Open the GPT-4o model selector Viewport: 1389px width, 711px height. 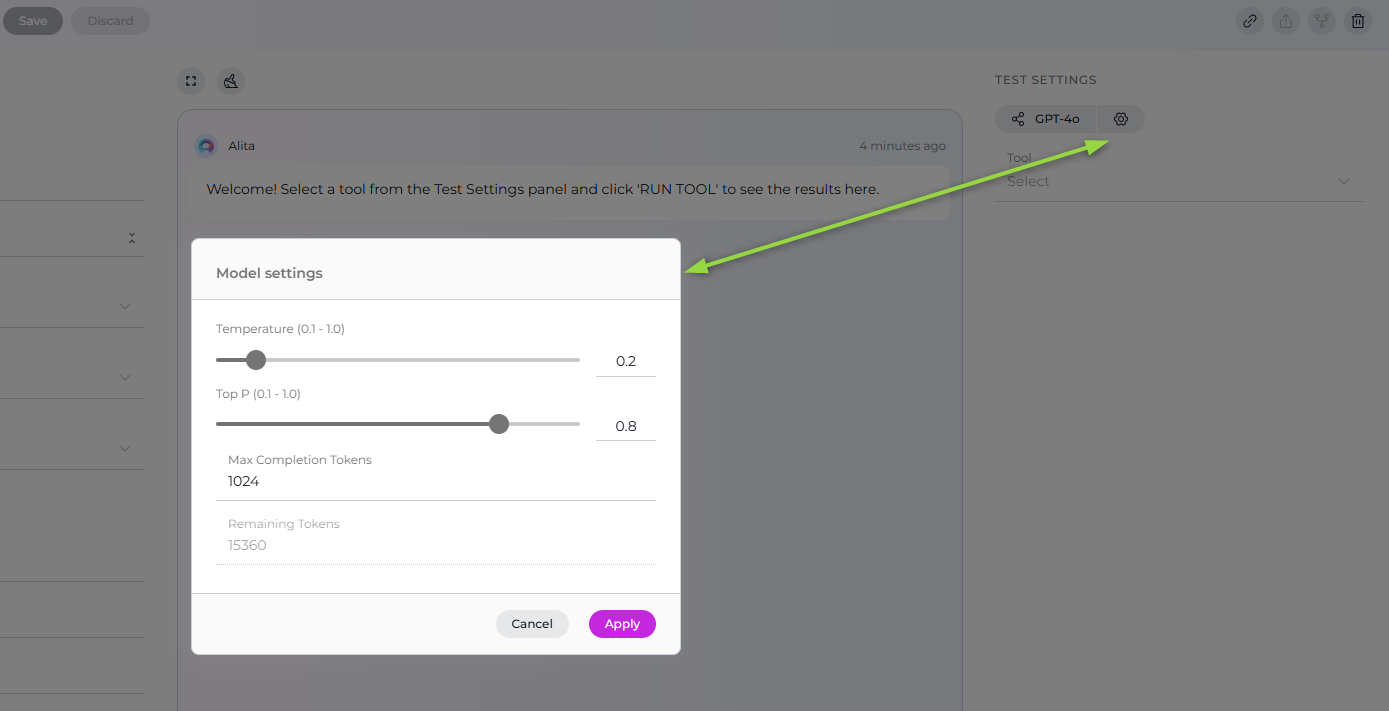click(1046, 119)
